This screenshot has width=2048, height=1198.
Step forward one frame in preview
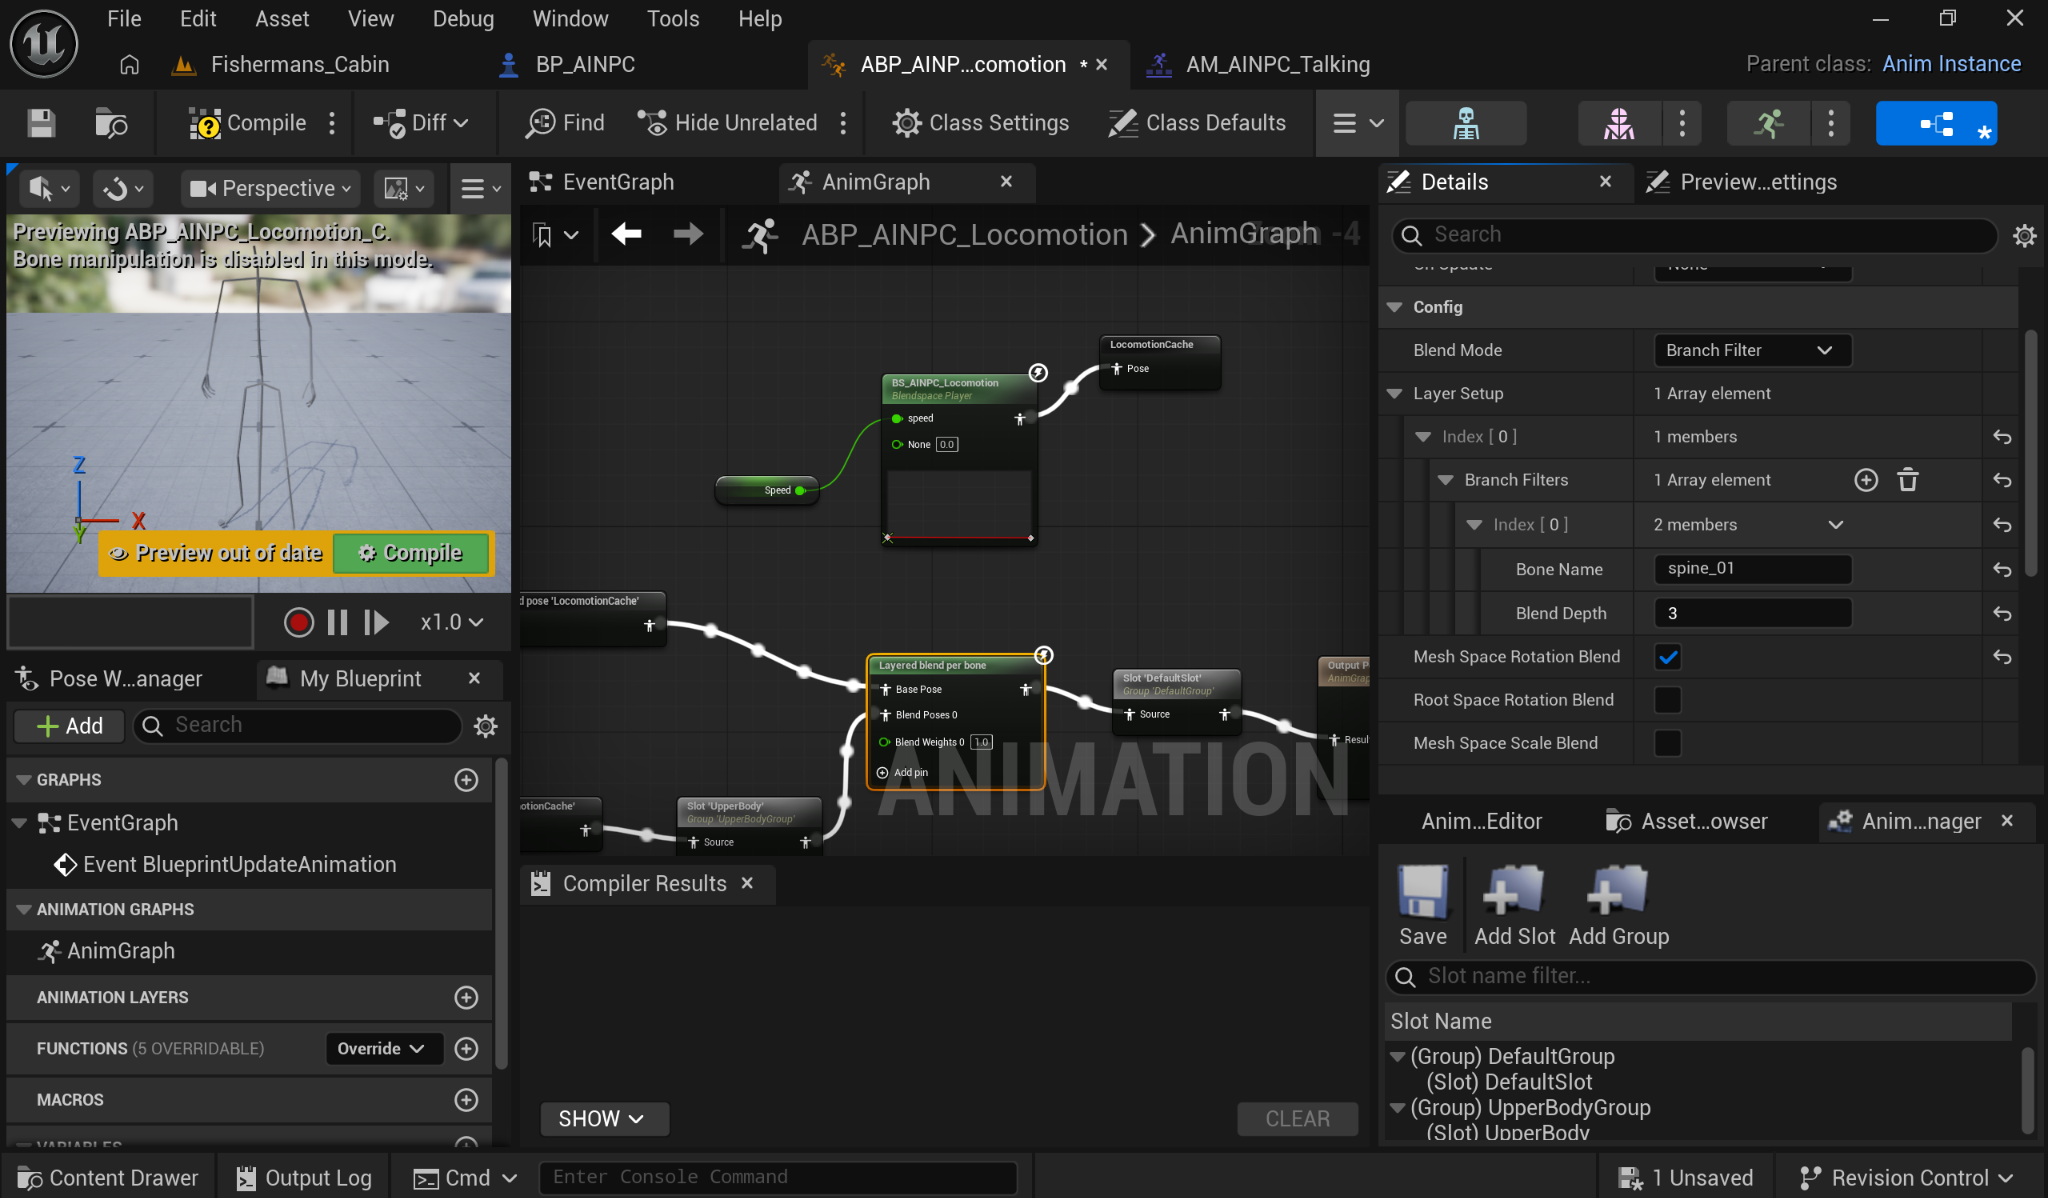point(376,622)
